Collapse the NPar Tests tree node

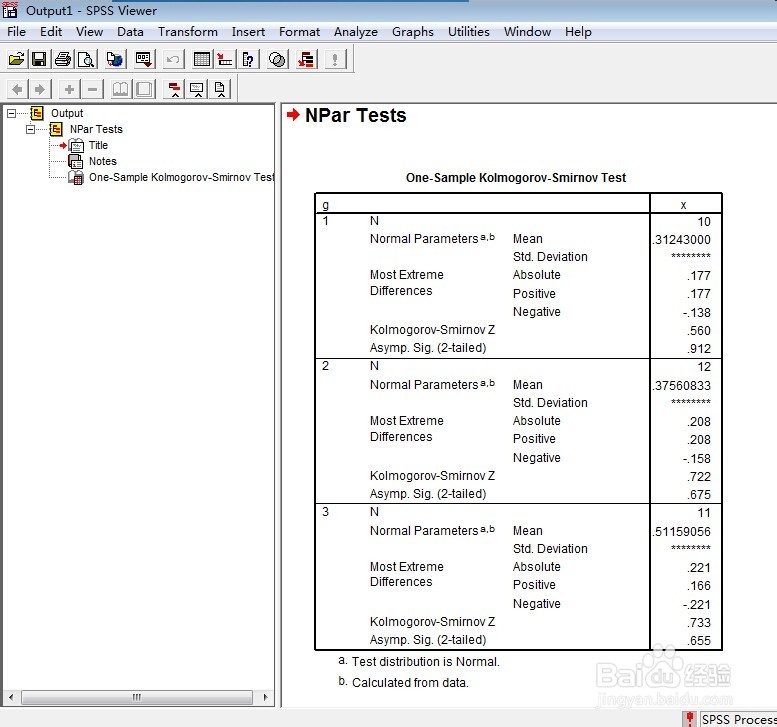(x=31, y=129)
